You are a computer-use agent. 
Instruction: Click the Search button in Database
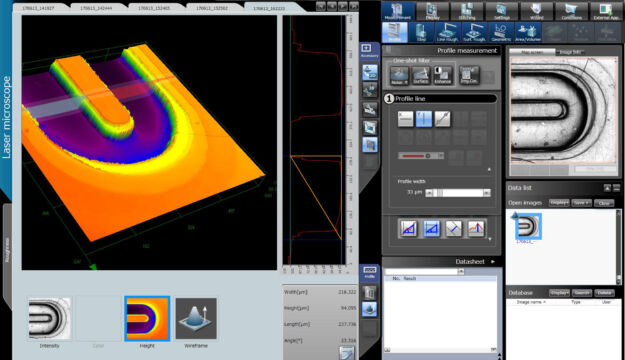pos(581,293)
